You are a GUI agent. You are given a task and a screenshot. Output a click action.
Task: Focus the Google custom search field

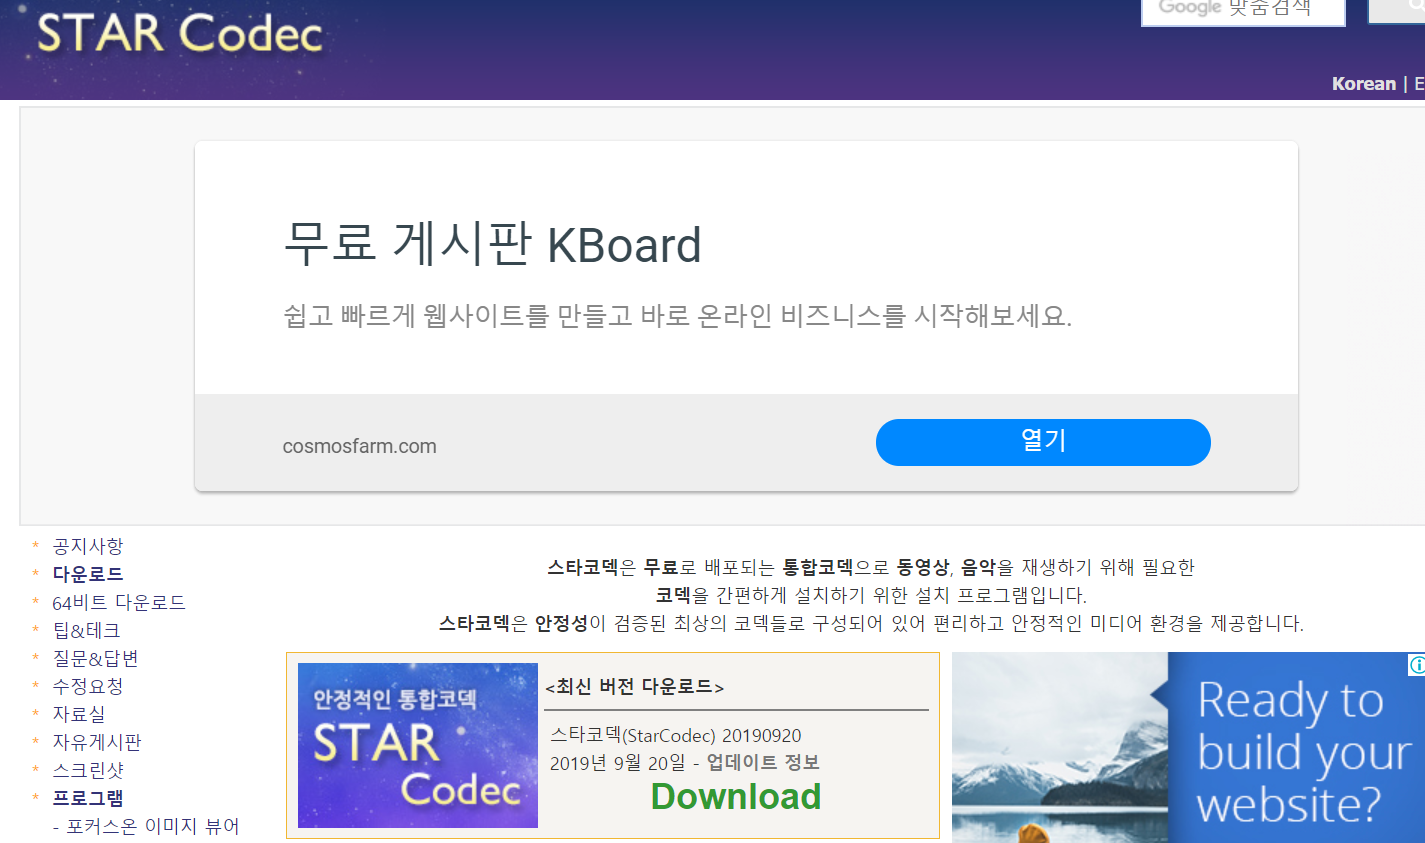(1243, 10)
